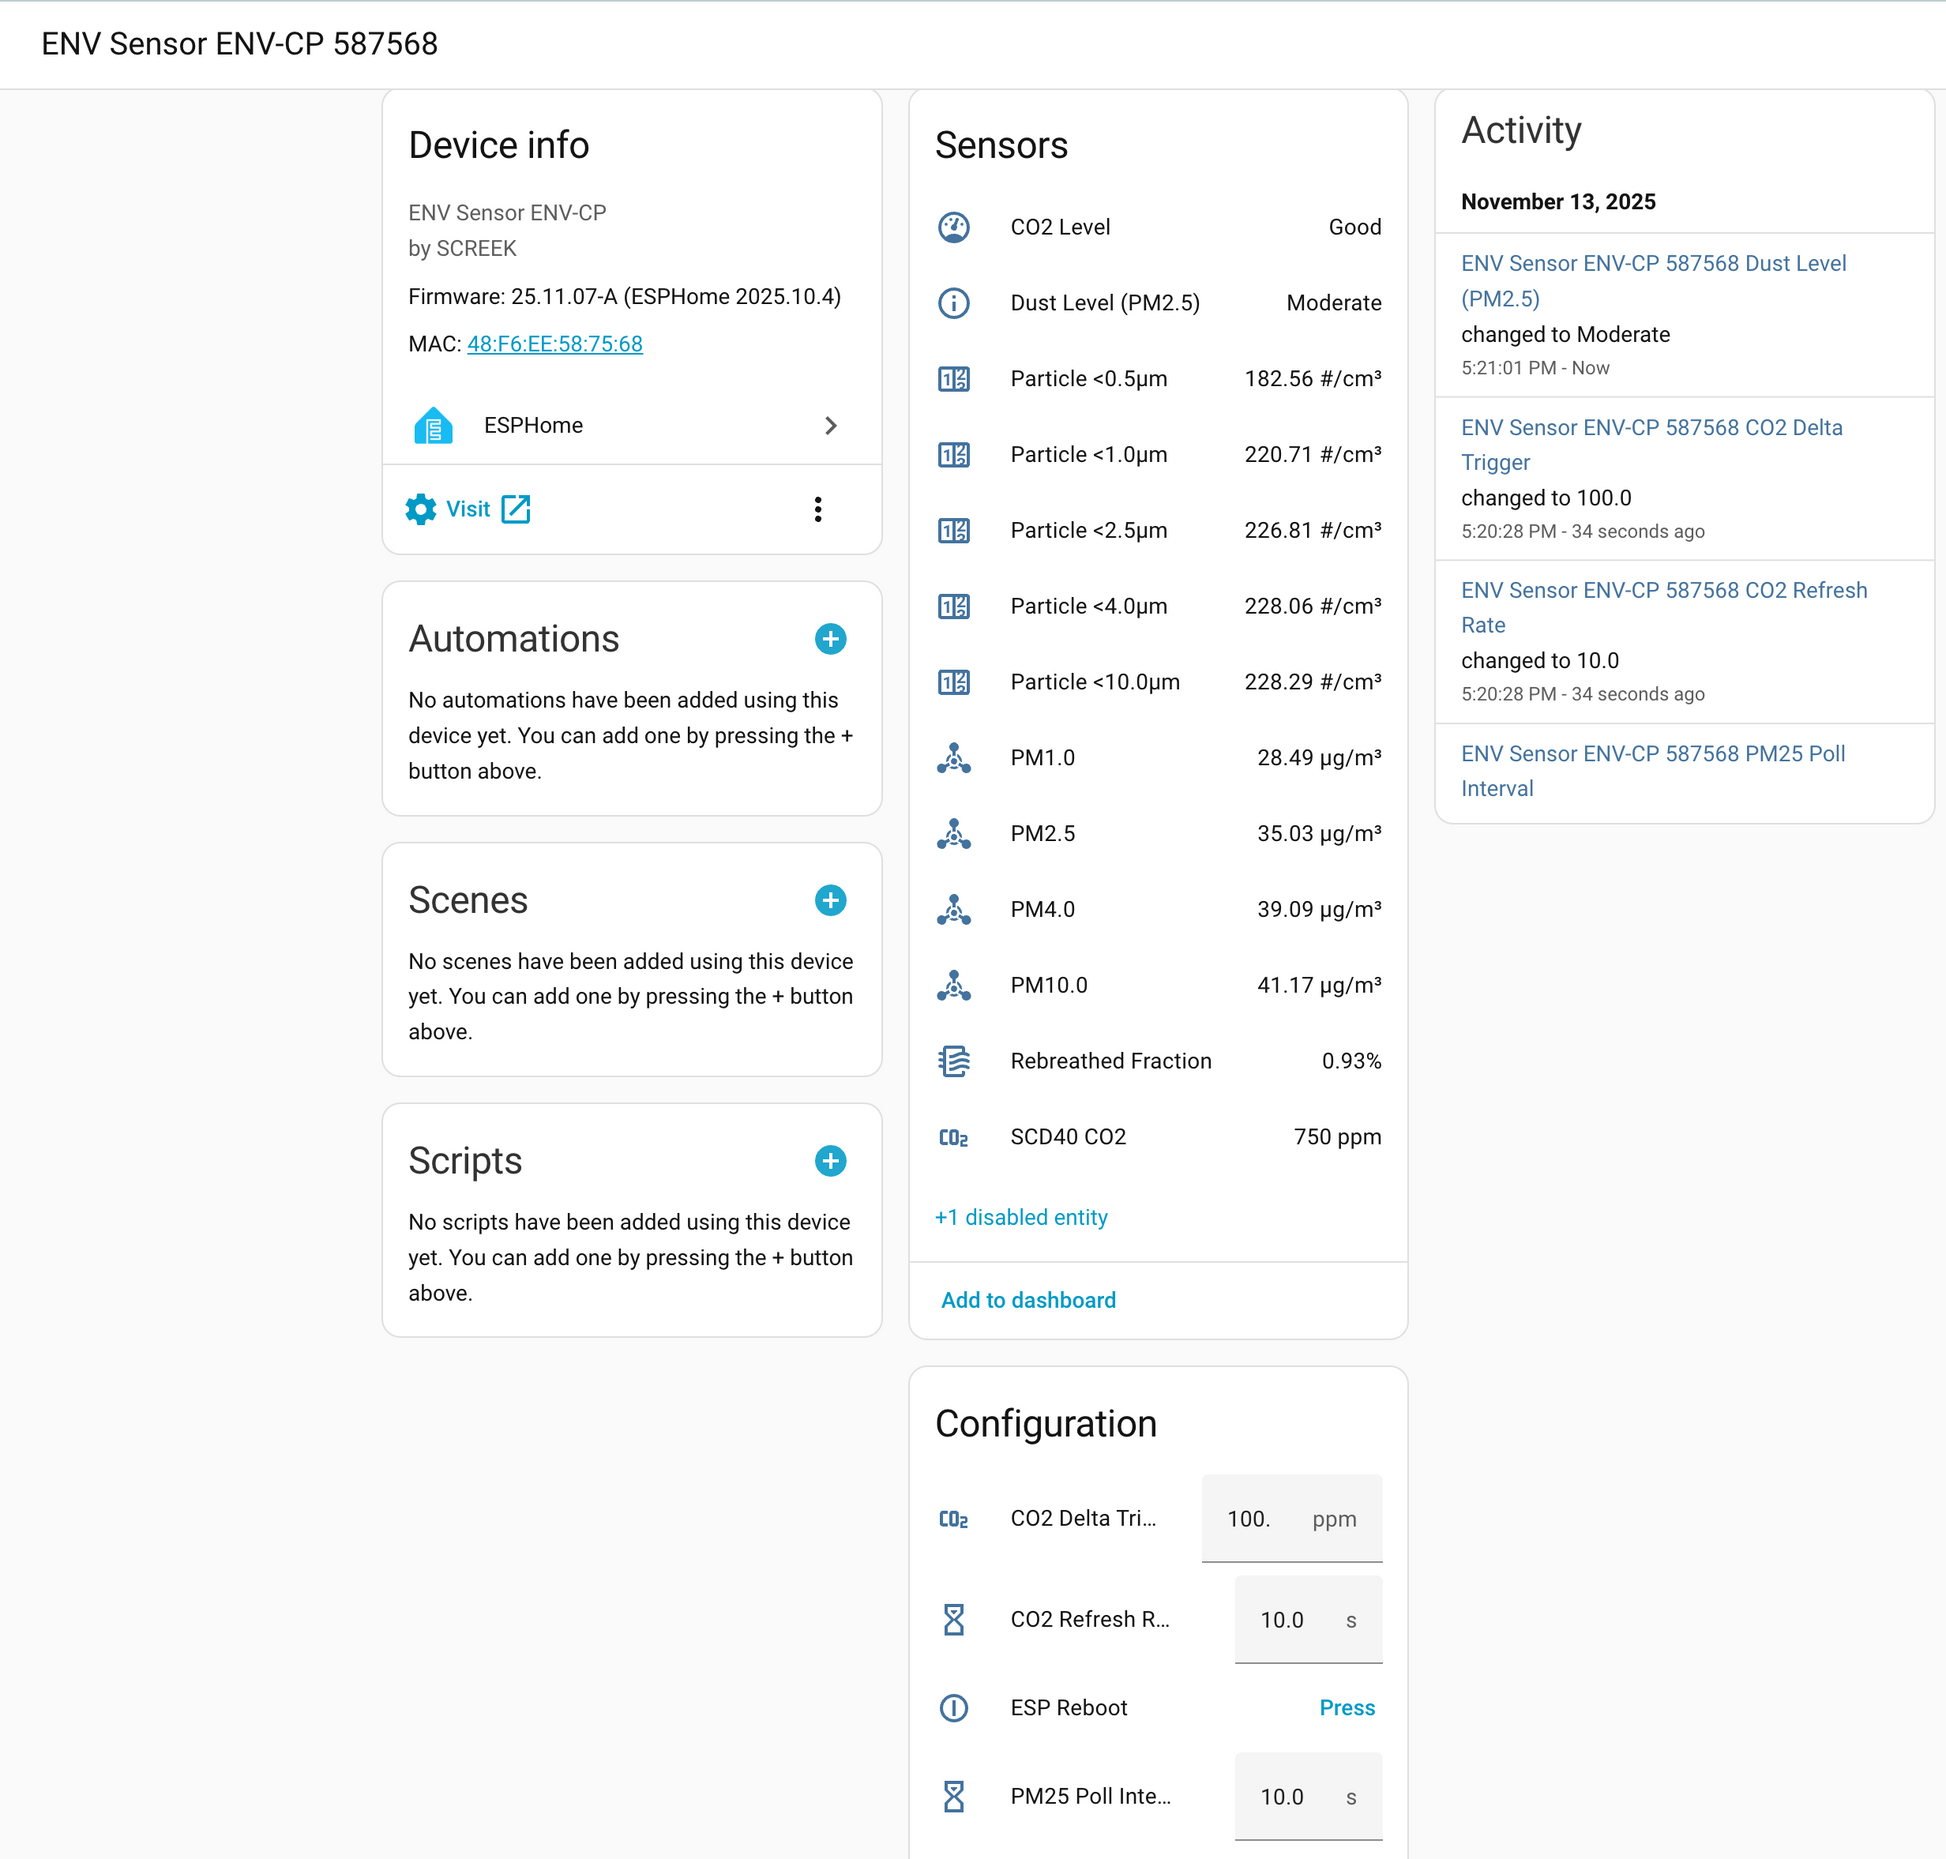Viewport: 1946px width, 1859px height.
Task: Click the Dust Level info icon
Action: [x=953, y=303]
